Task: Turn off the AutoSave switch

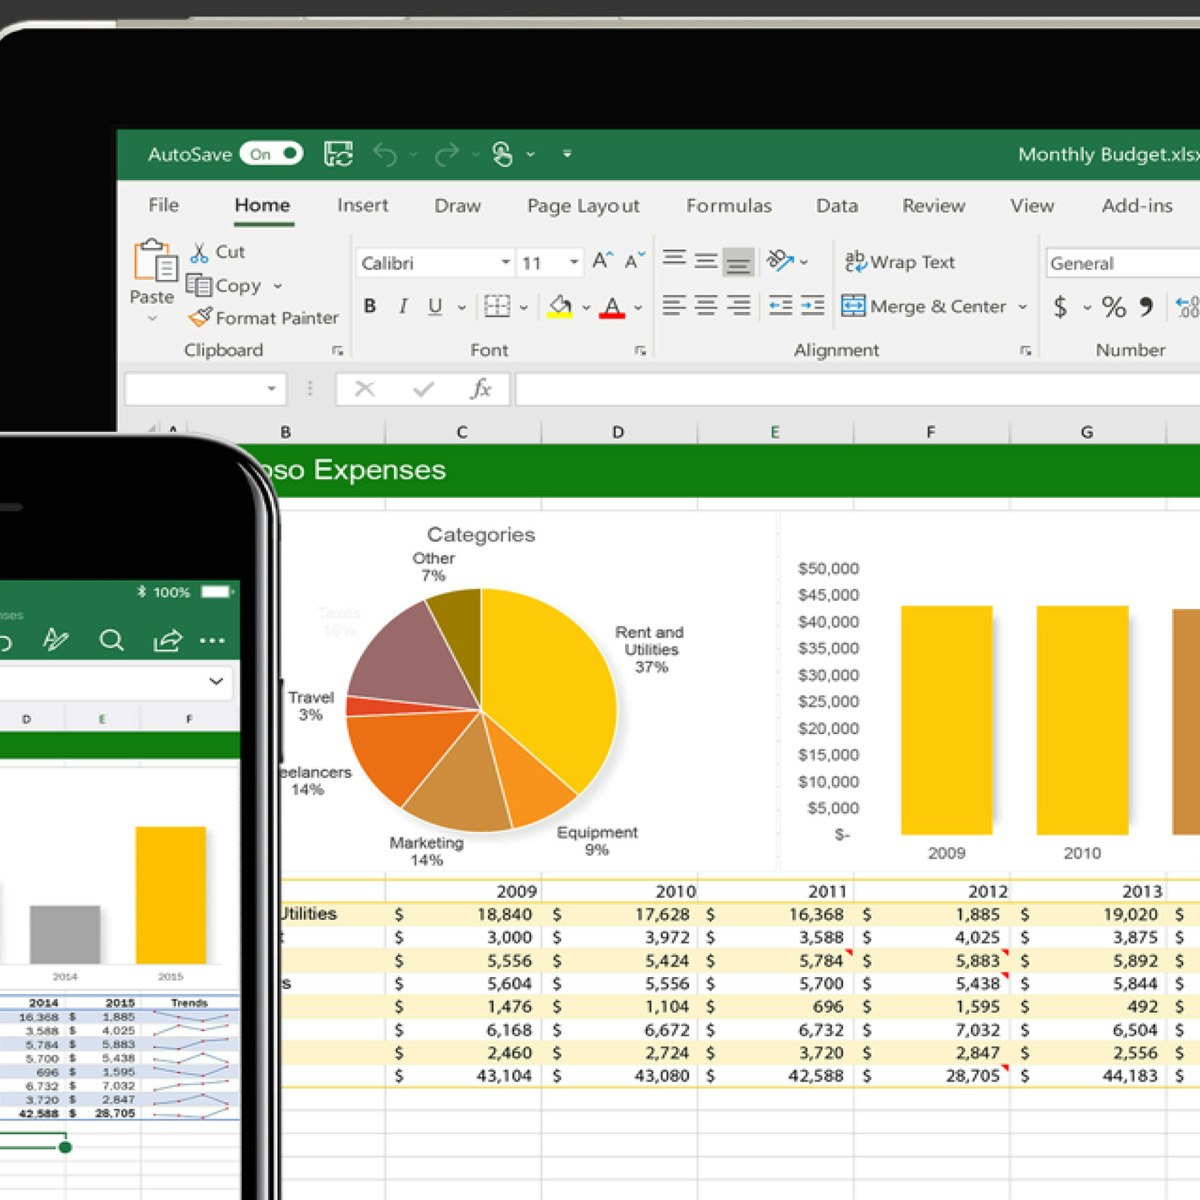Action: [271, 154]
